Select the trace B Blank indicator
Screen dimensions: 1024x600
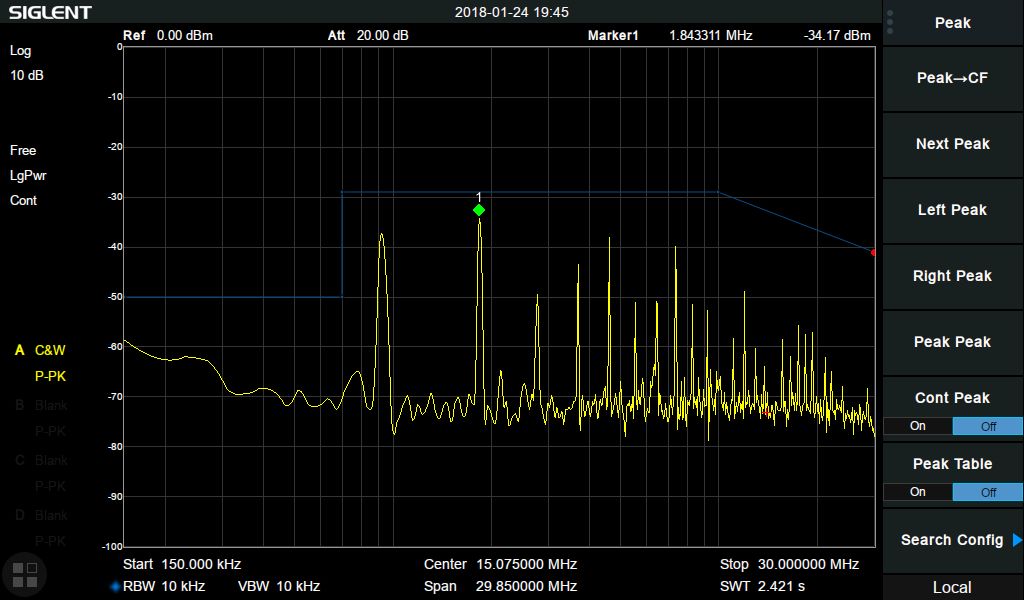tap(40, 405)
